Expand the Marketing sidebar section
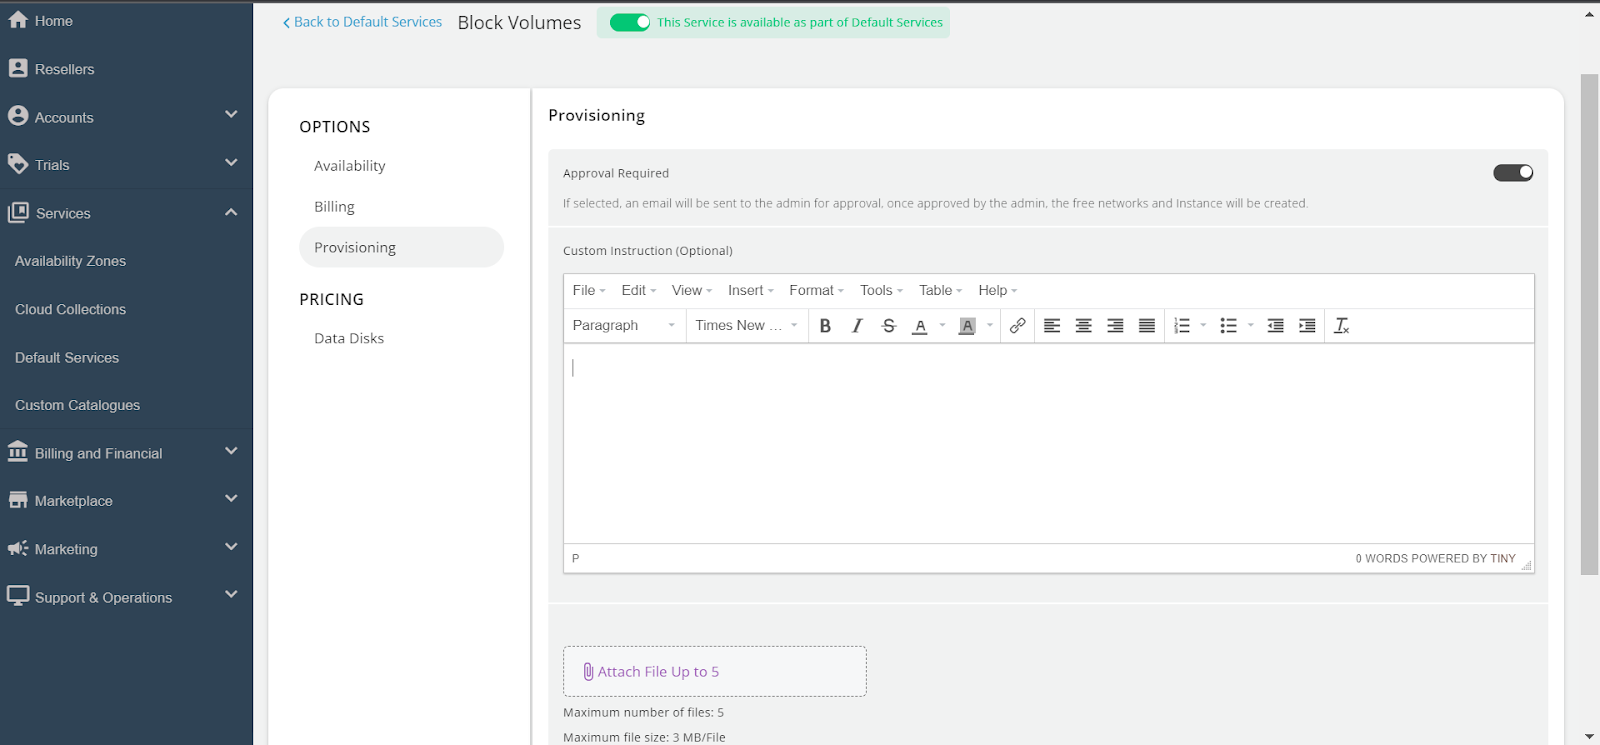The width and height of the screenshot is (1600, 745). click(x=231, y=547)
